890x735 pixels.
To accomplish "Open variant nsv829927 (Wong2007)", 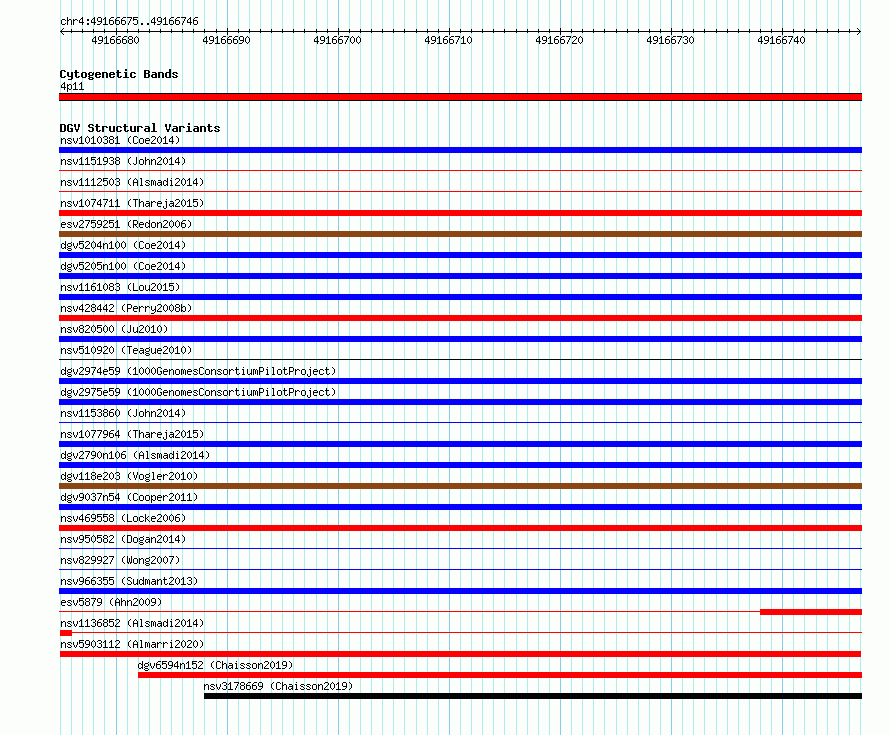I will point(120,560).
